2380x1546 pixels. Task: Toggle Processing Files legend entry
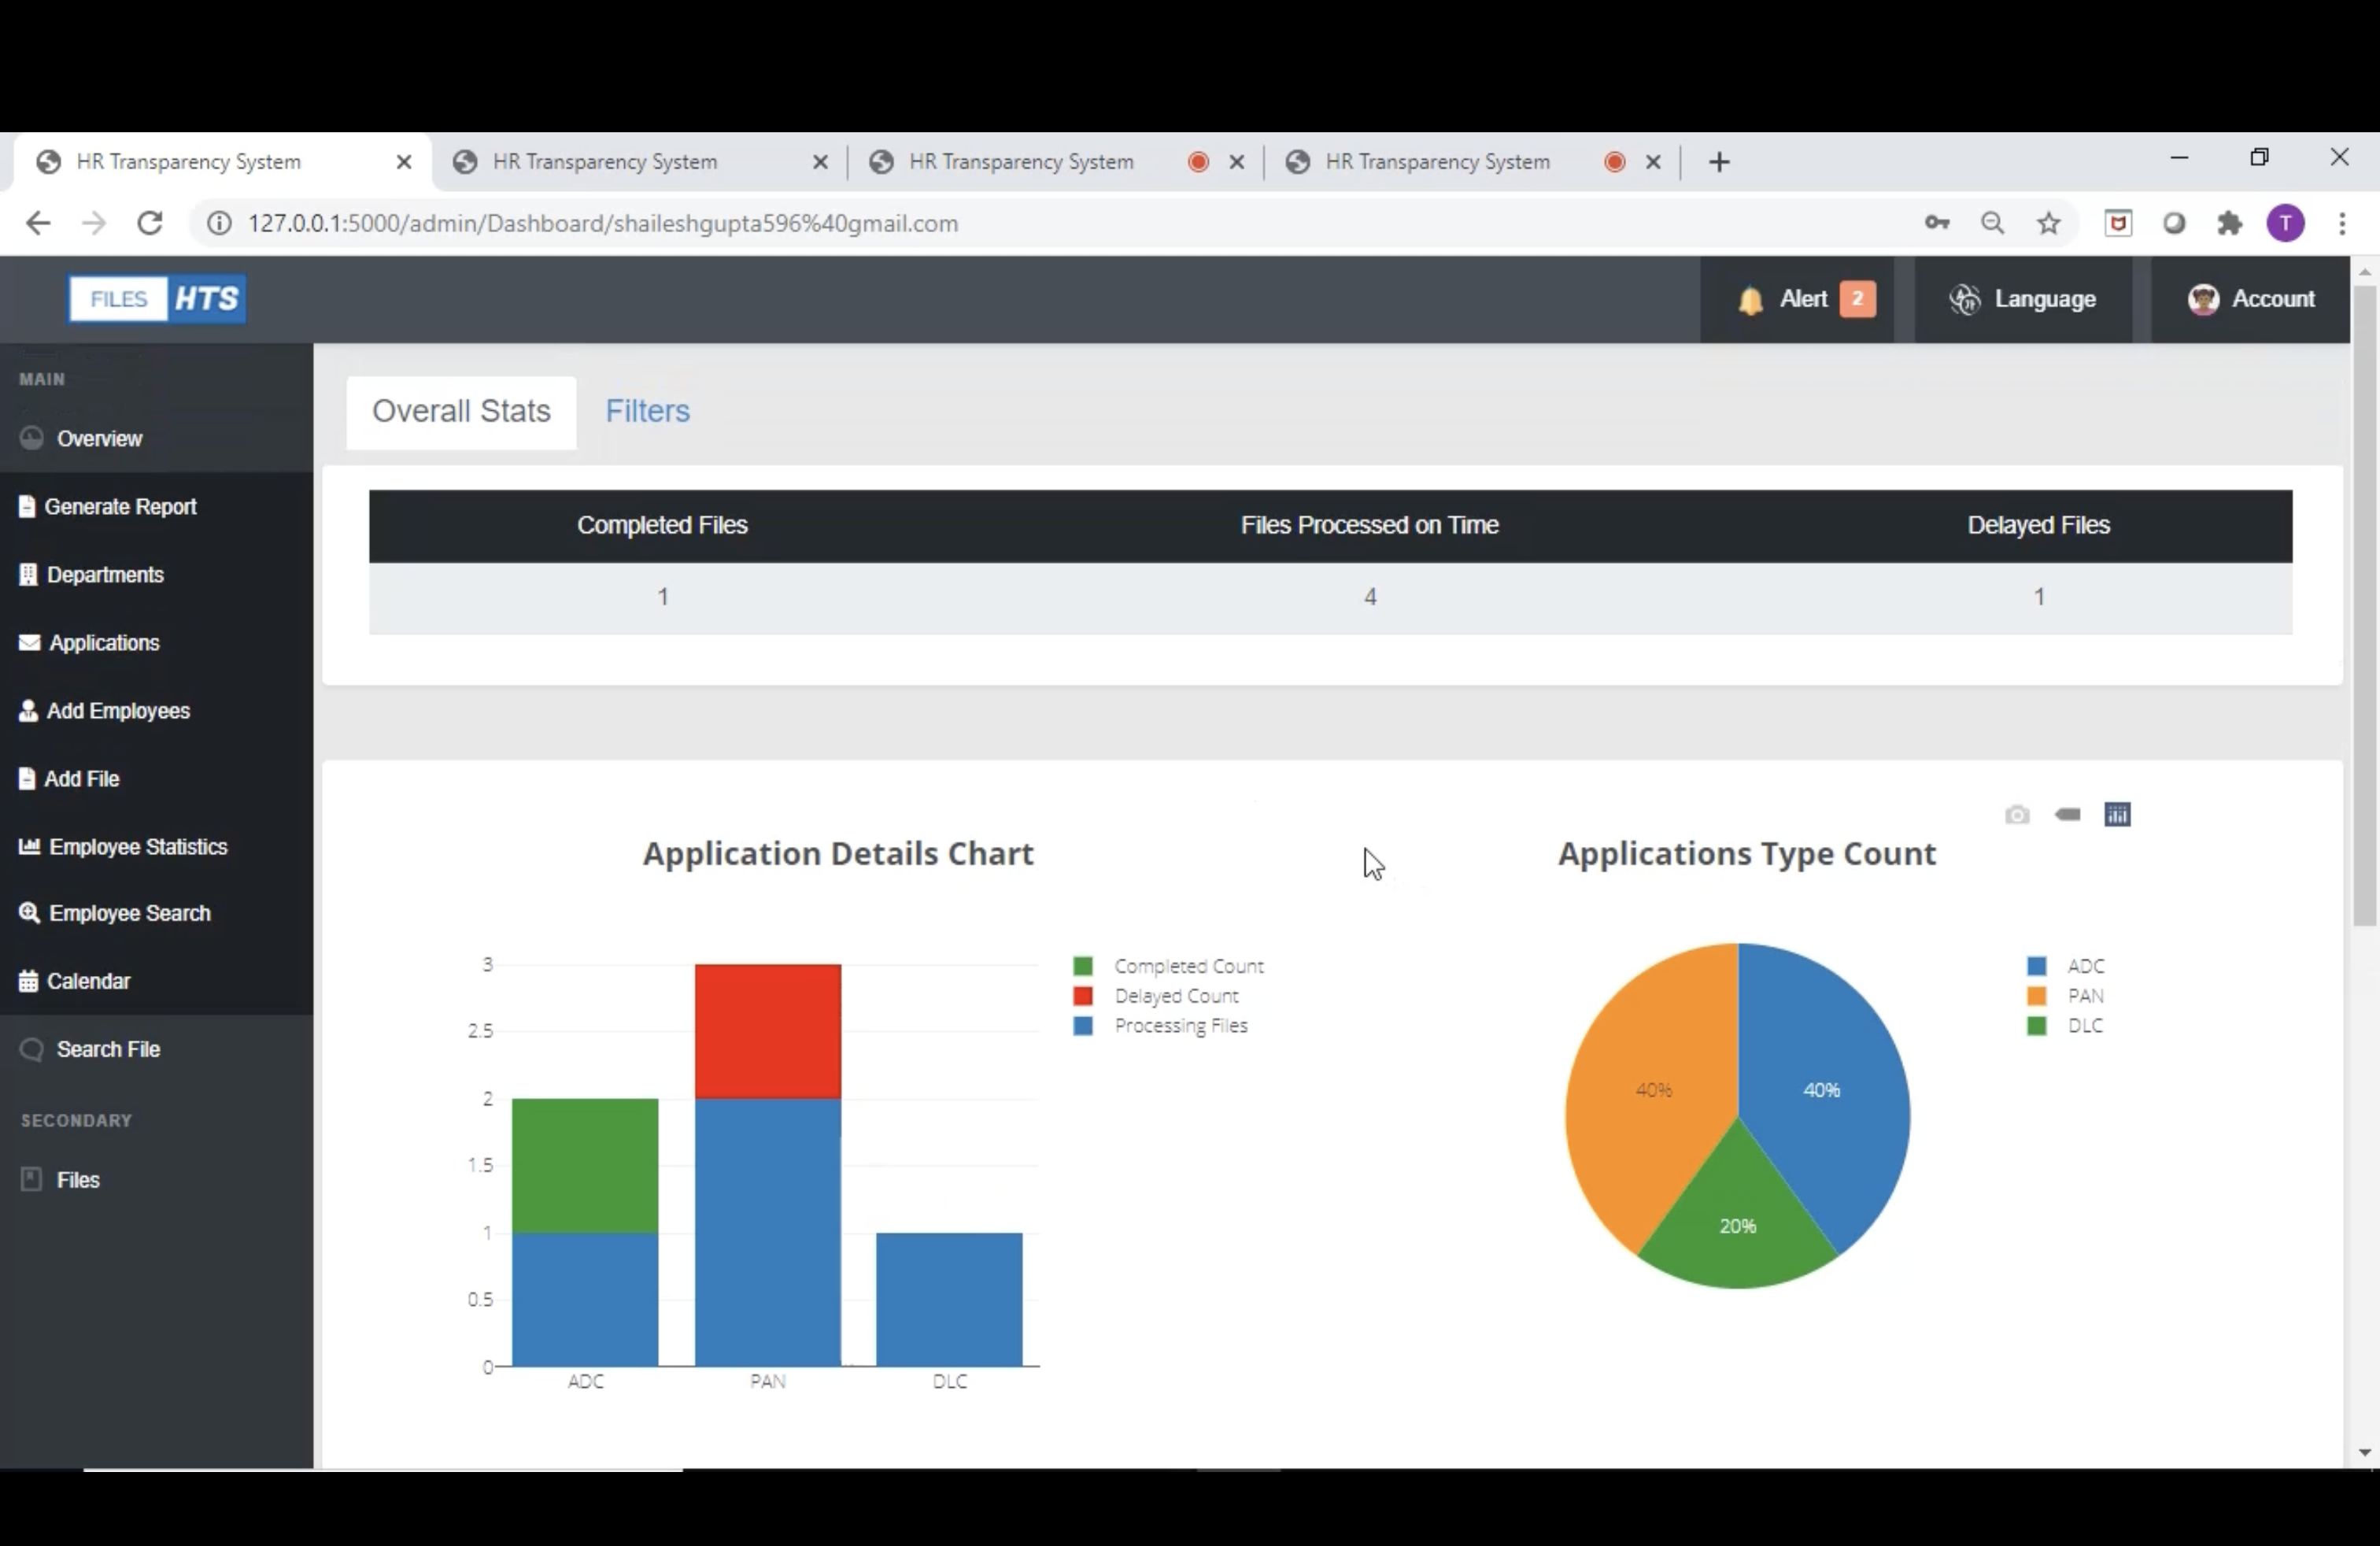point(1160,1026)
